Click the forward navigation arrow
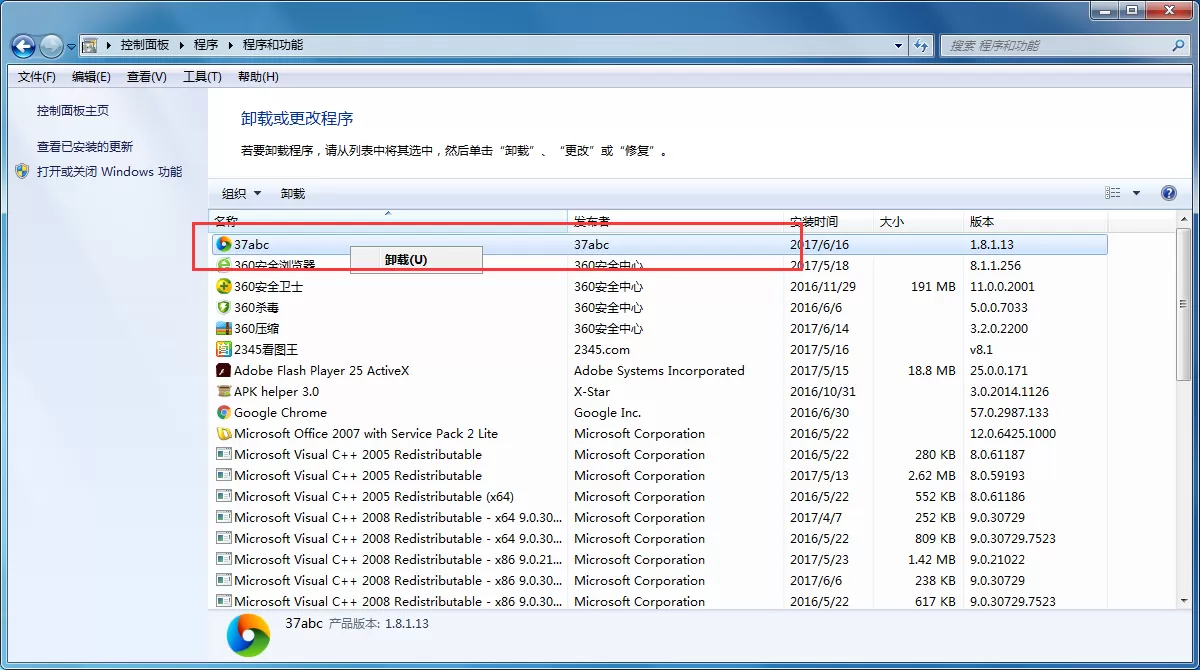Image resolution: width=1200 pixels, height=670 pixels. click(51, 45)
